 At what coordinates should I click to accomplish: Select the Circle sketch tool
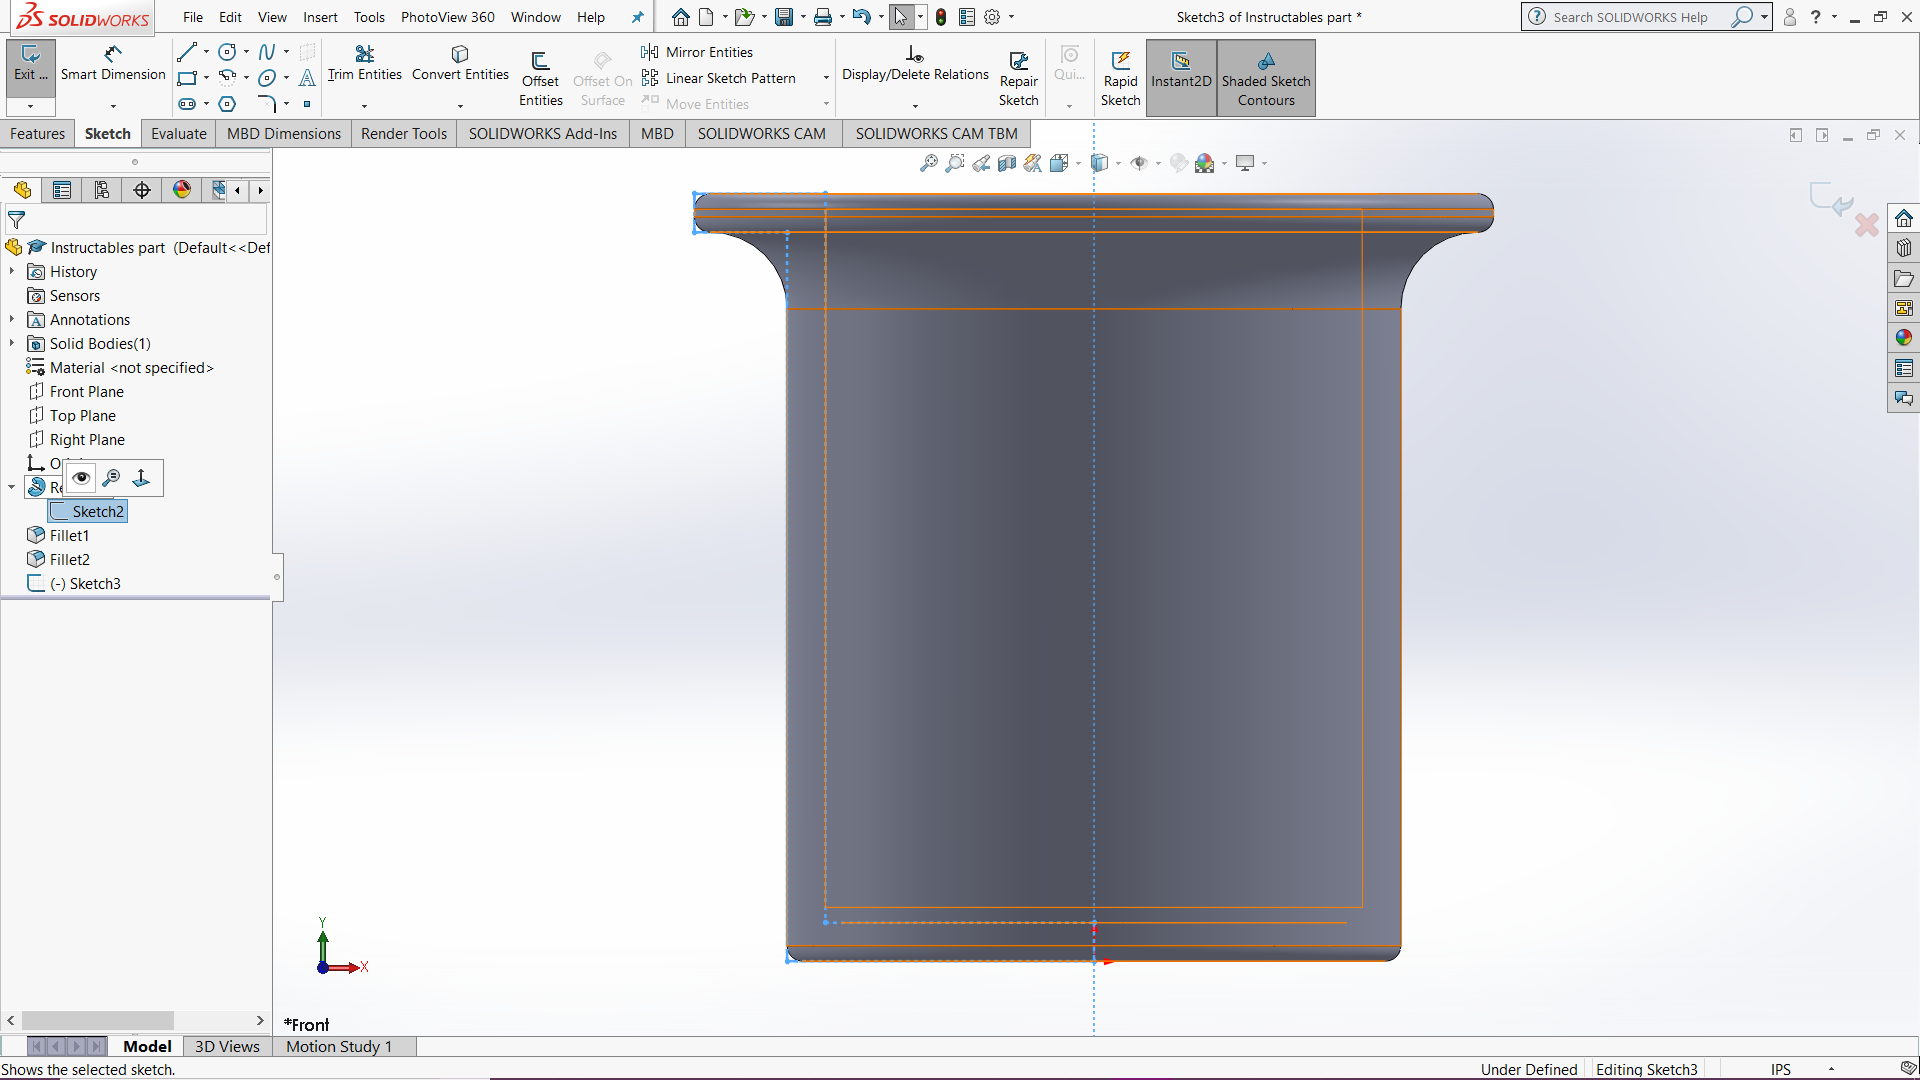[x=227, y=52]
